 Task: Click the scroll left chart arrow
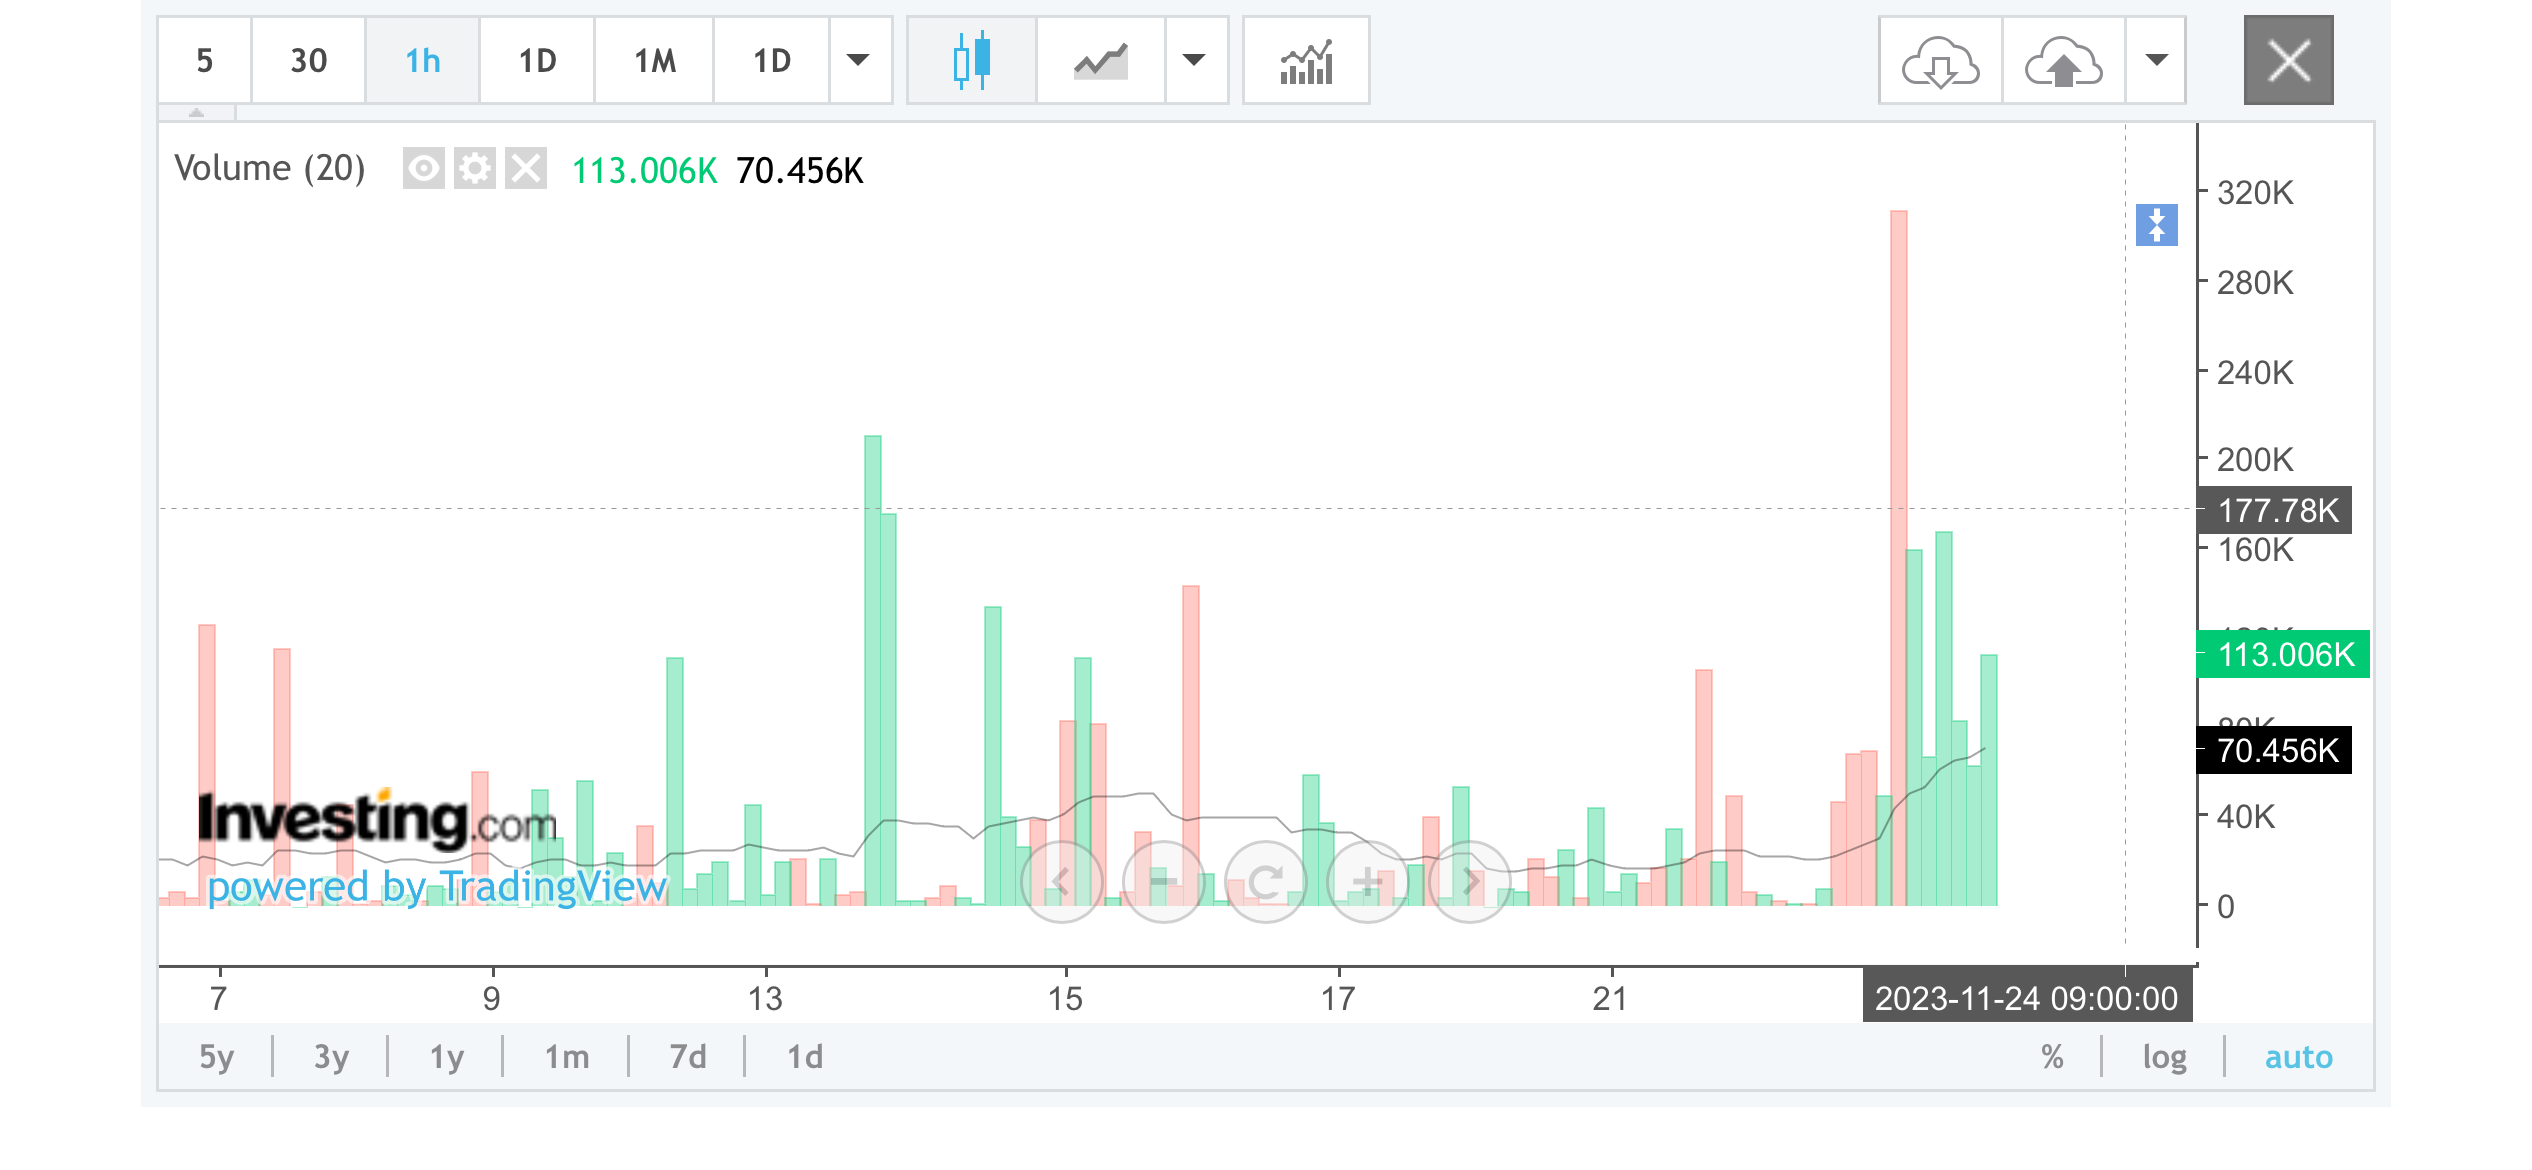click(x=1061, y=882)
